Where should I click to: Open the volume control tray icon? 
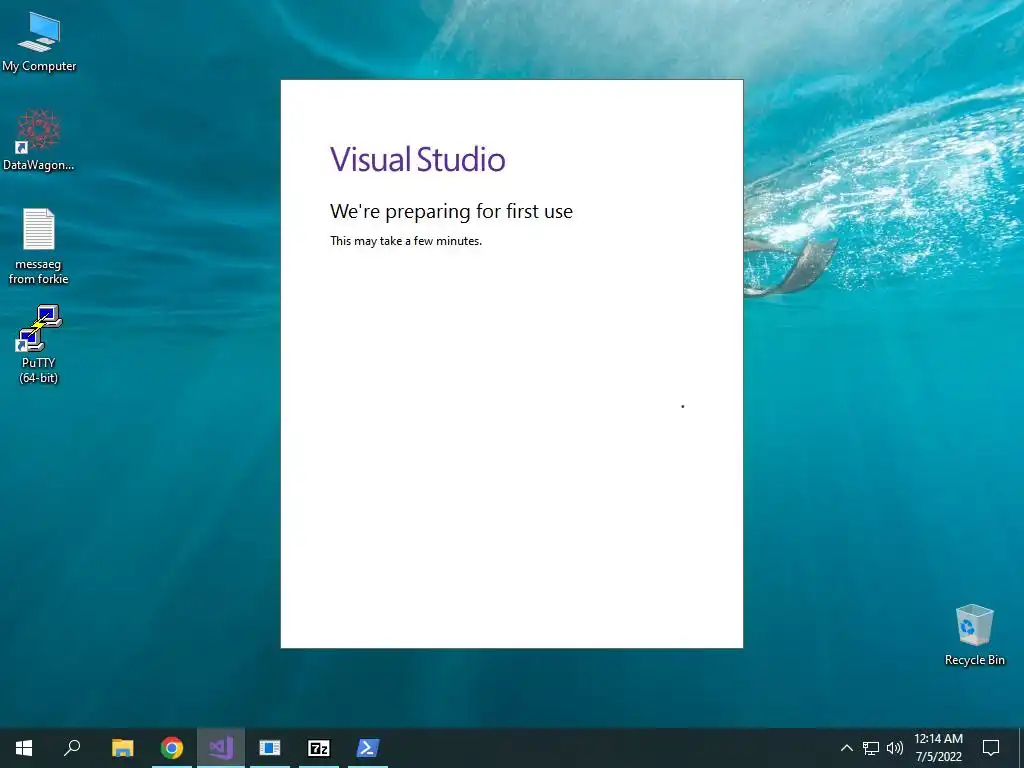pos(895,748)
